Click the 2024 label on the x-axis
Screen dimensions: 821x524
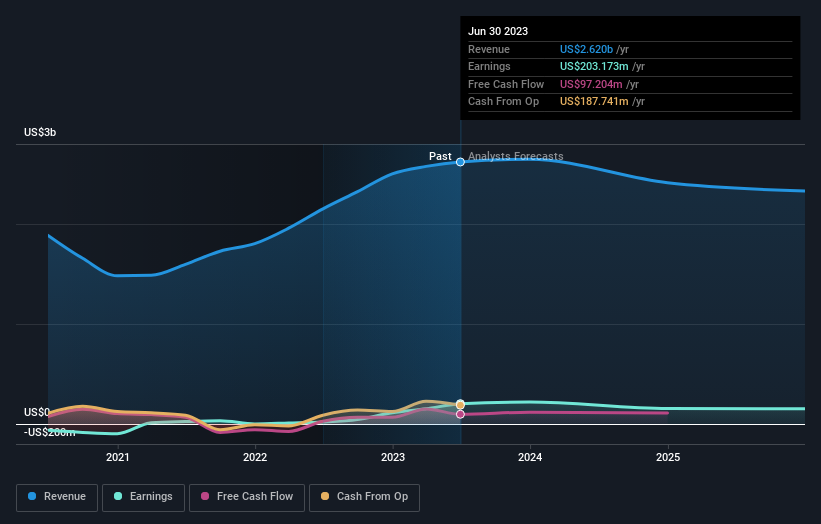tap(530, 457)
